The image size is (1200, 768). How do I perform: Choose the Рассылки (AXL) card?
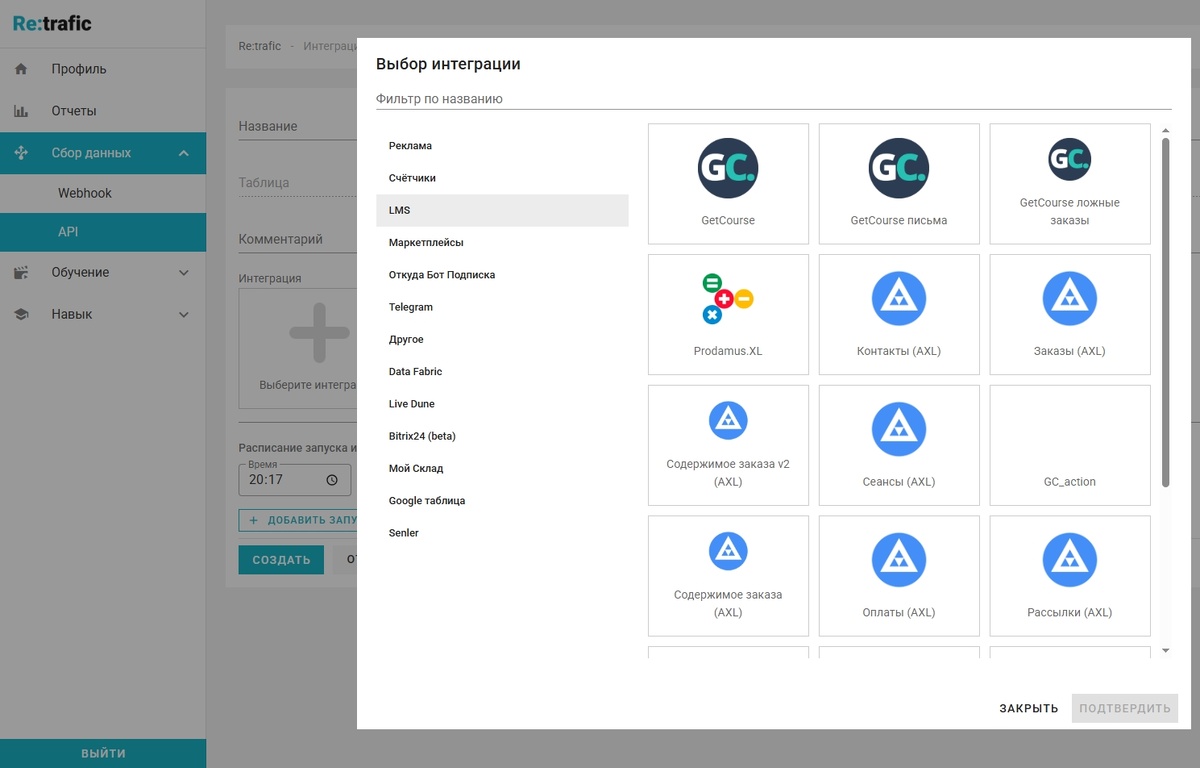(x=1070, y=576)
